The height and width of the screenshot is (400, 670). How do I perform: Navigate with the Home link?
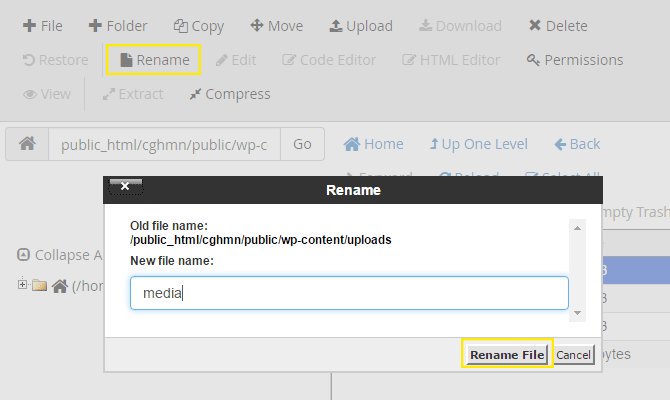coord(373,144)
